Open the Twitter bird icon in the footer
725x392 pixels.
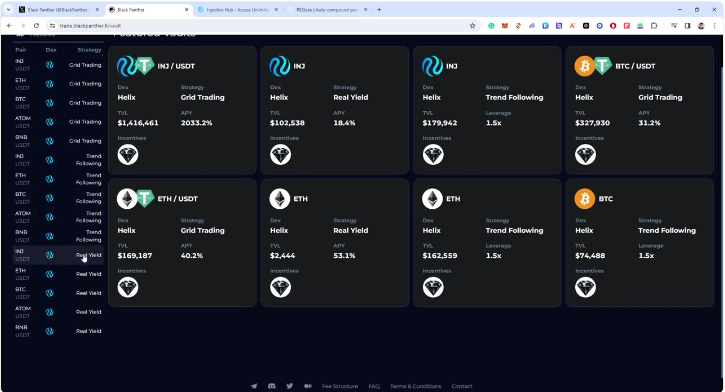(x=289, y=386)
